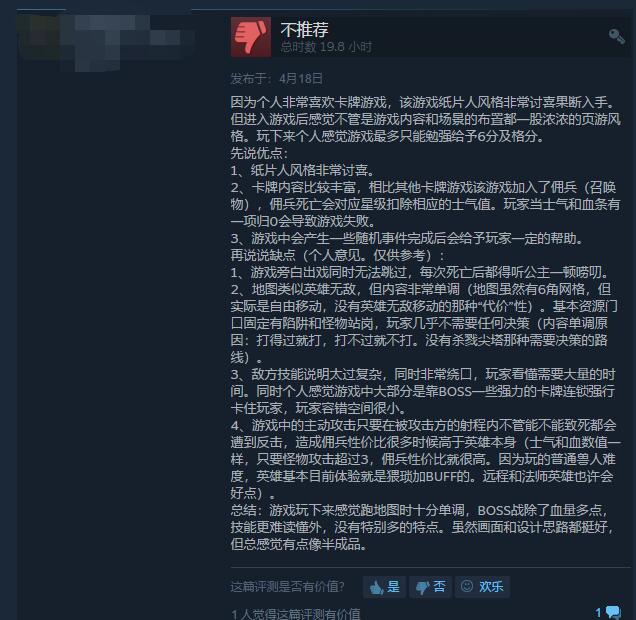
Task: Open the 不推荐 review title
Action: click(x=304, y=29)
